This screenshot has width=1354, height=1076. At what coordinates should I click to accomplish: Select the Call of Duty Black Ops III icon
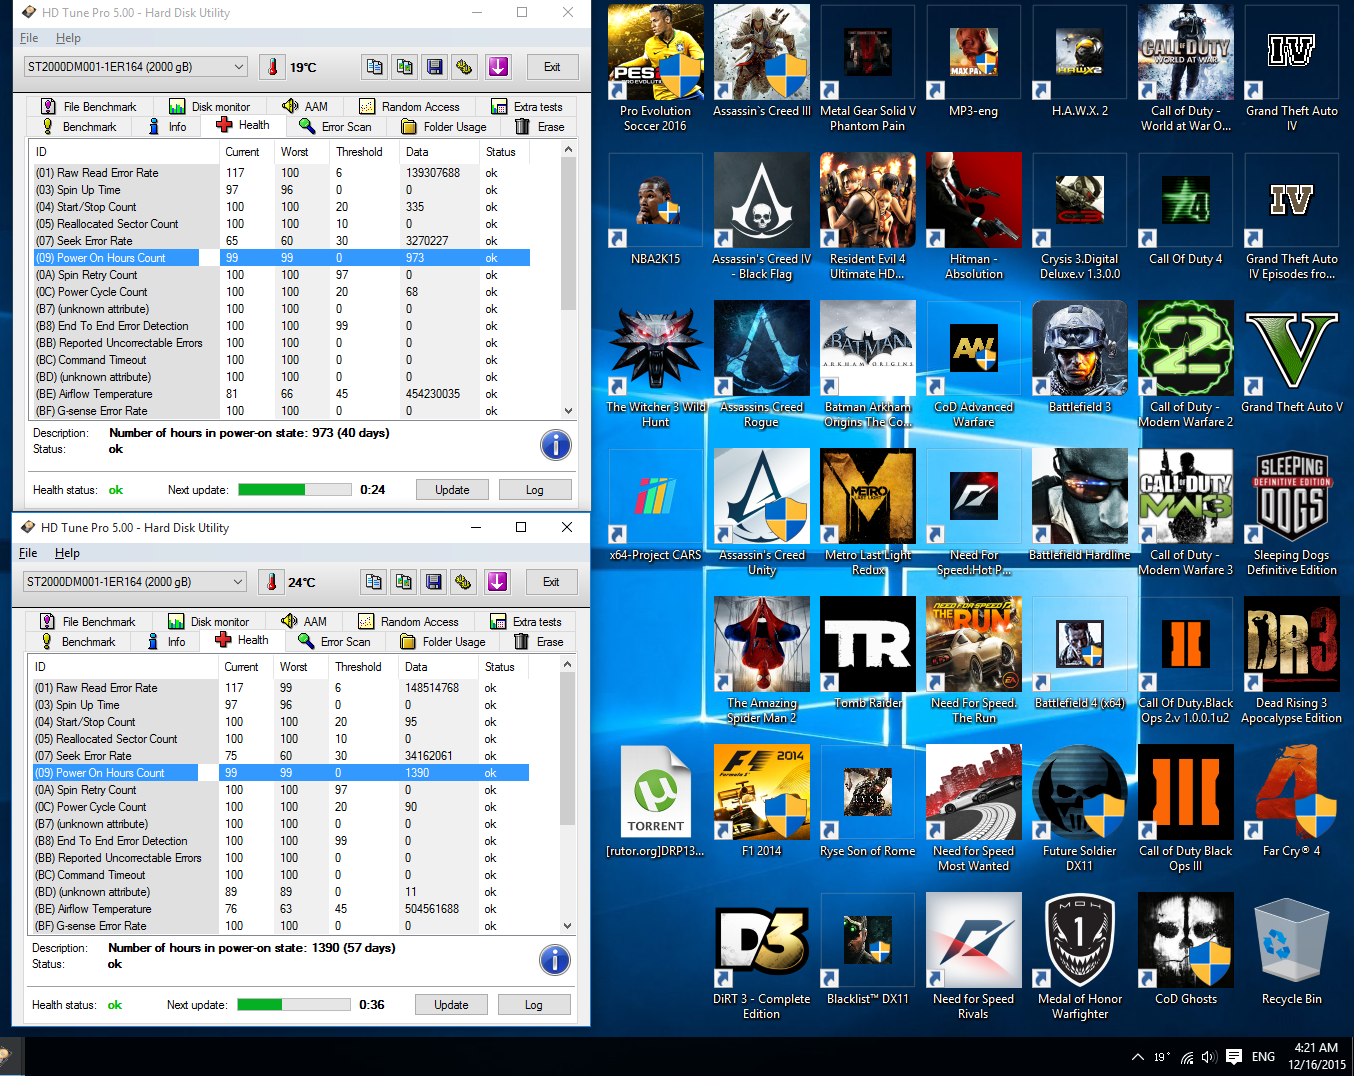pyautogui.click(x=1186, y=809)
